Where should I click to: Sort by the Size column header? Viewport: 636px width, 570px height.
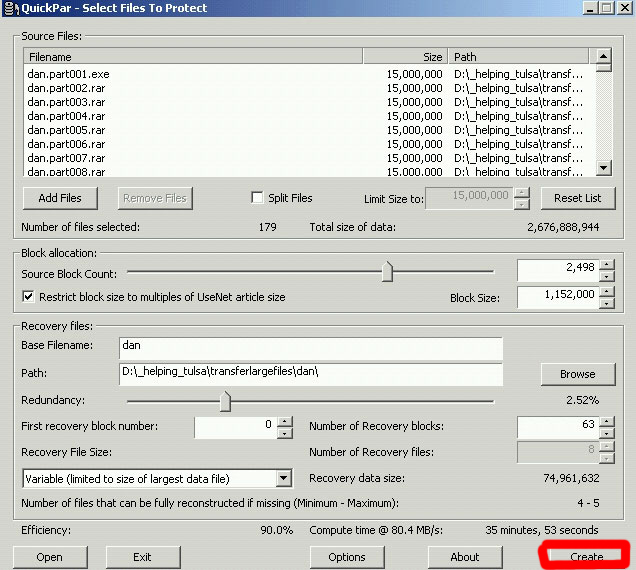tap(406, 56)
